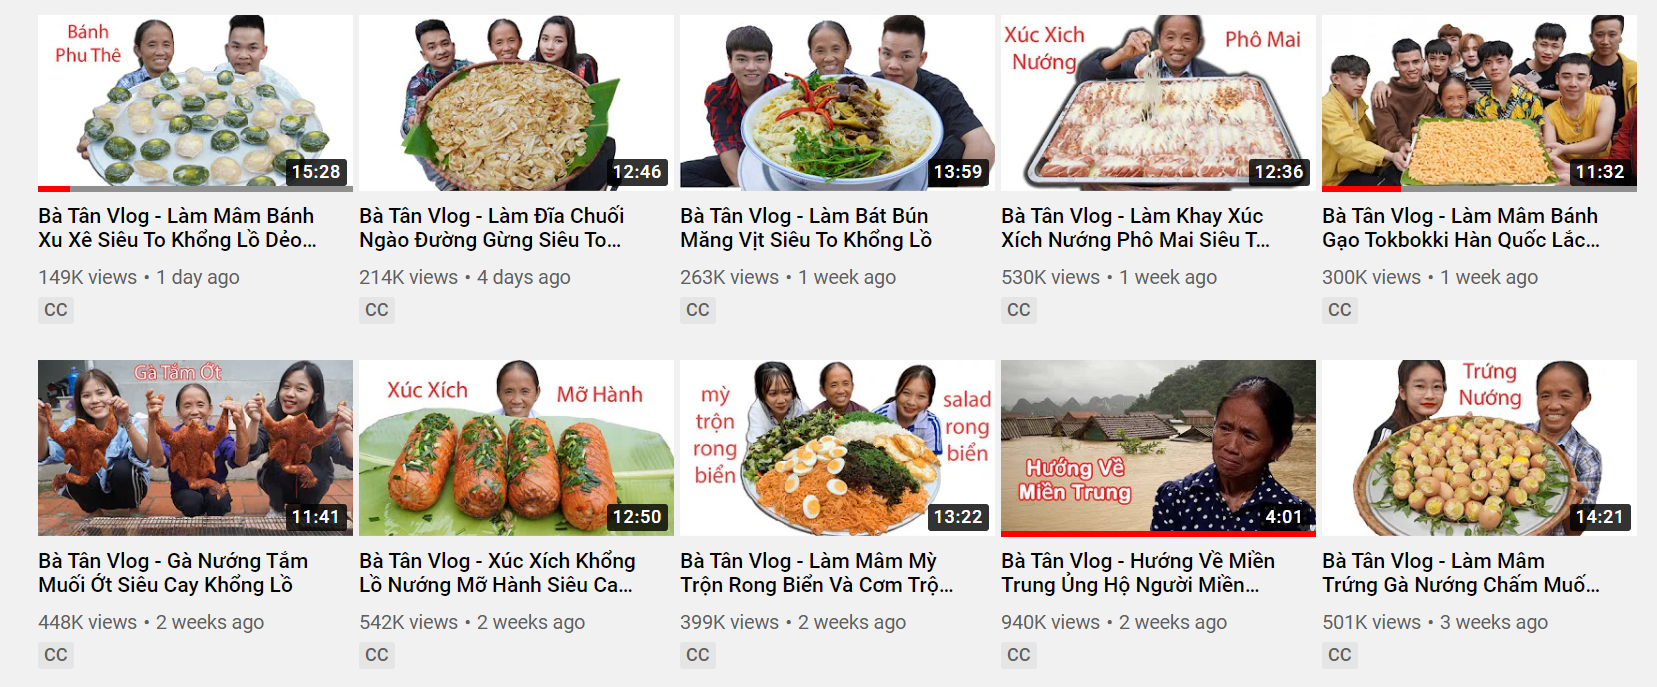
Task: Click 13:22 duration badge on Mỳ Trộn thumbnail
Action: click(x=958, y=517)
